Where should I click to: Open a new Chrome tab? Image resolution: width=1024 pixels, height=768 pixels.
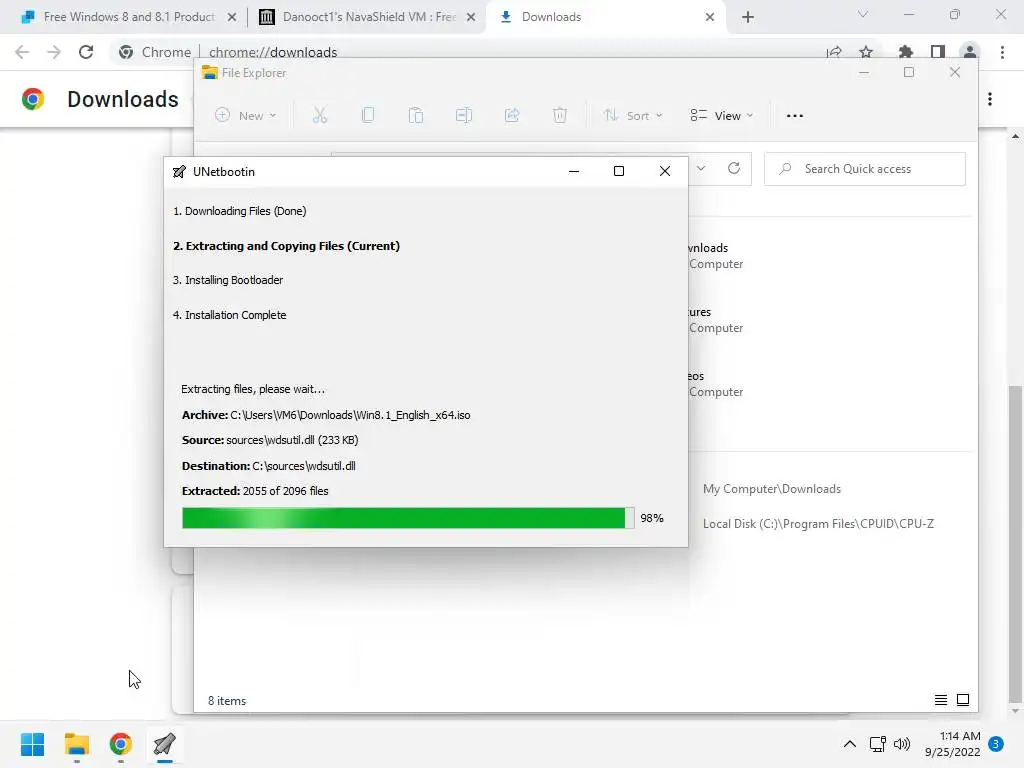click(x=748, y=17)
